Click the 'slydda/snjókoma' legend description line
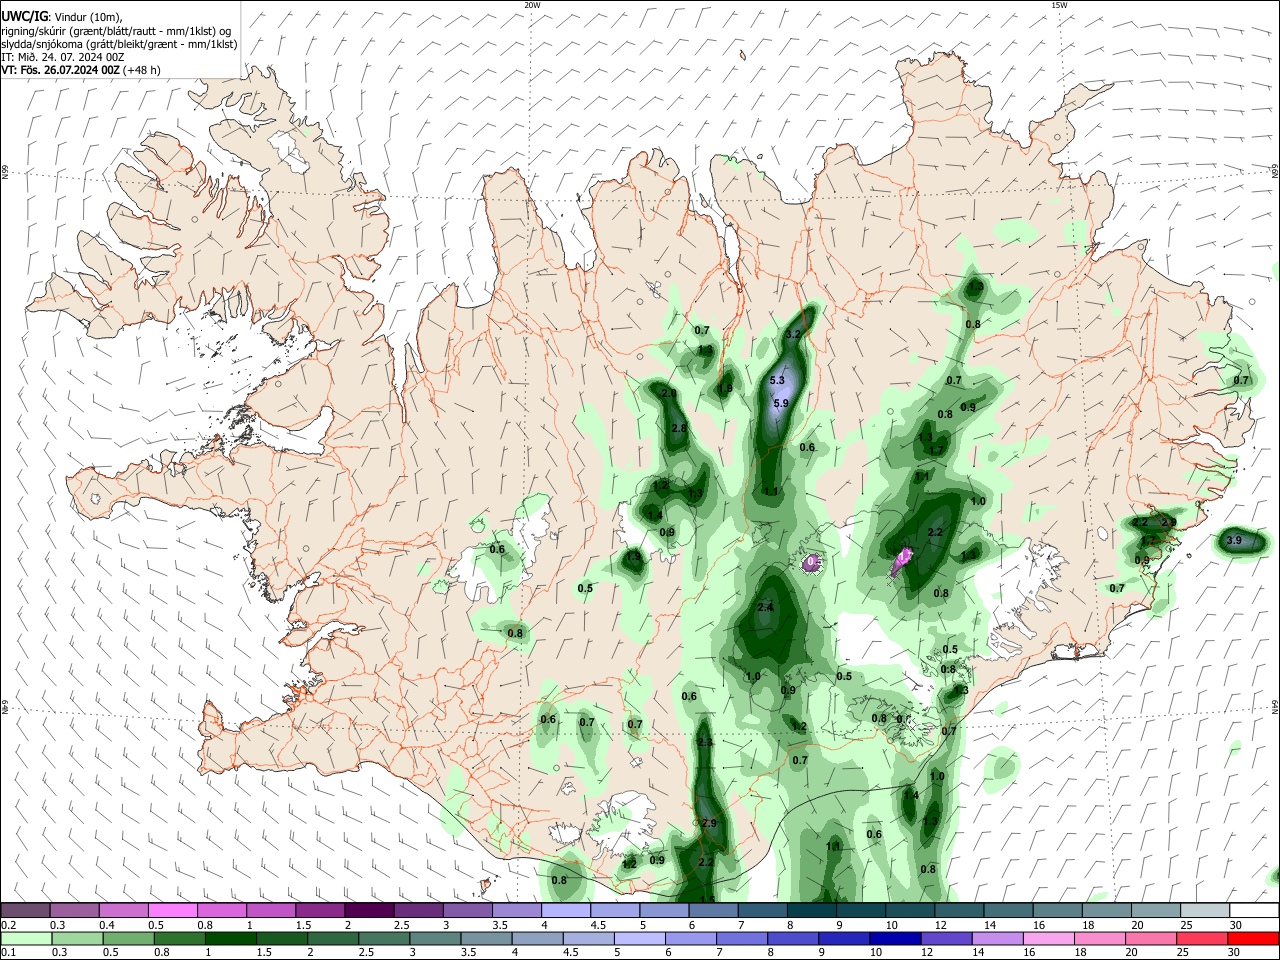Screen dimensions: 1280x960 119,44
